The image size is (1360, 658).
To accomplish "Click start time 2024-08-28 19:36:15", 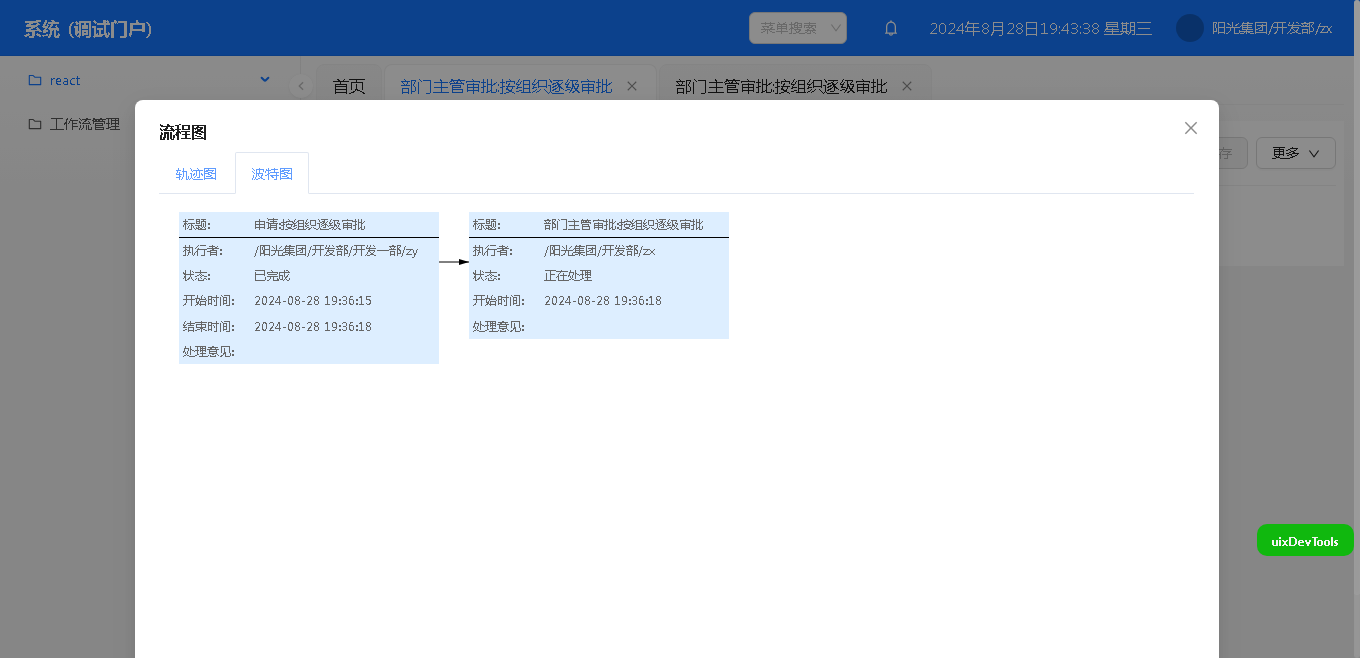I will pos(313,301).
